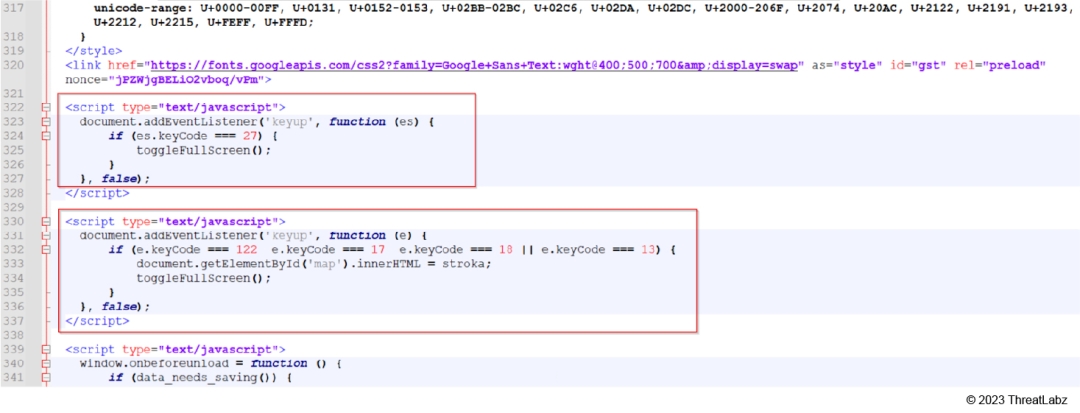Collapse the script block at line 339
The width and height of the screenshot is (1080, 413).
pyautogui.click(x=45, y=350)
